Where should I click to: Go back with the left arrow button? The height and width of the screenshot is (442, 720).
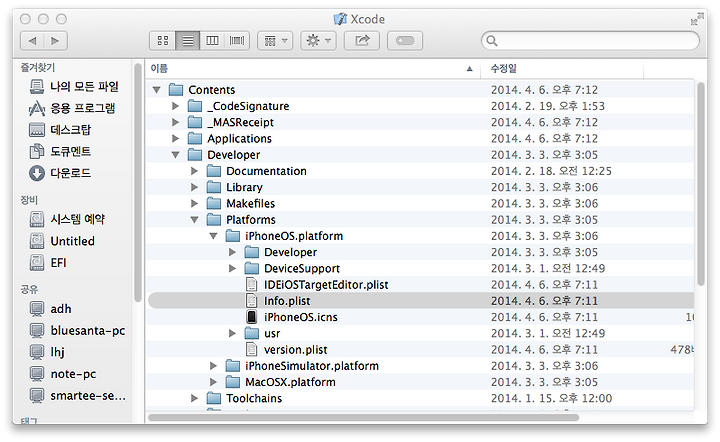pyautogui.click(x=32, y=41)
